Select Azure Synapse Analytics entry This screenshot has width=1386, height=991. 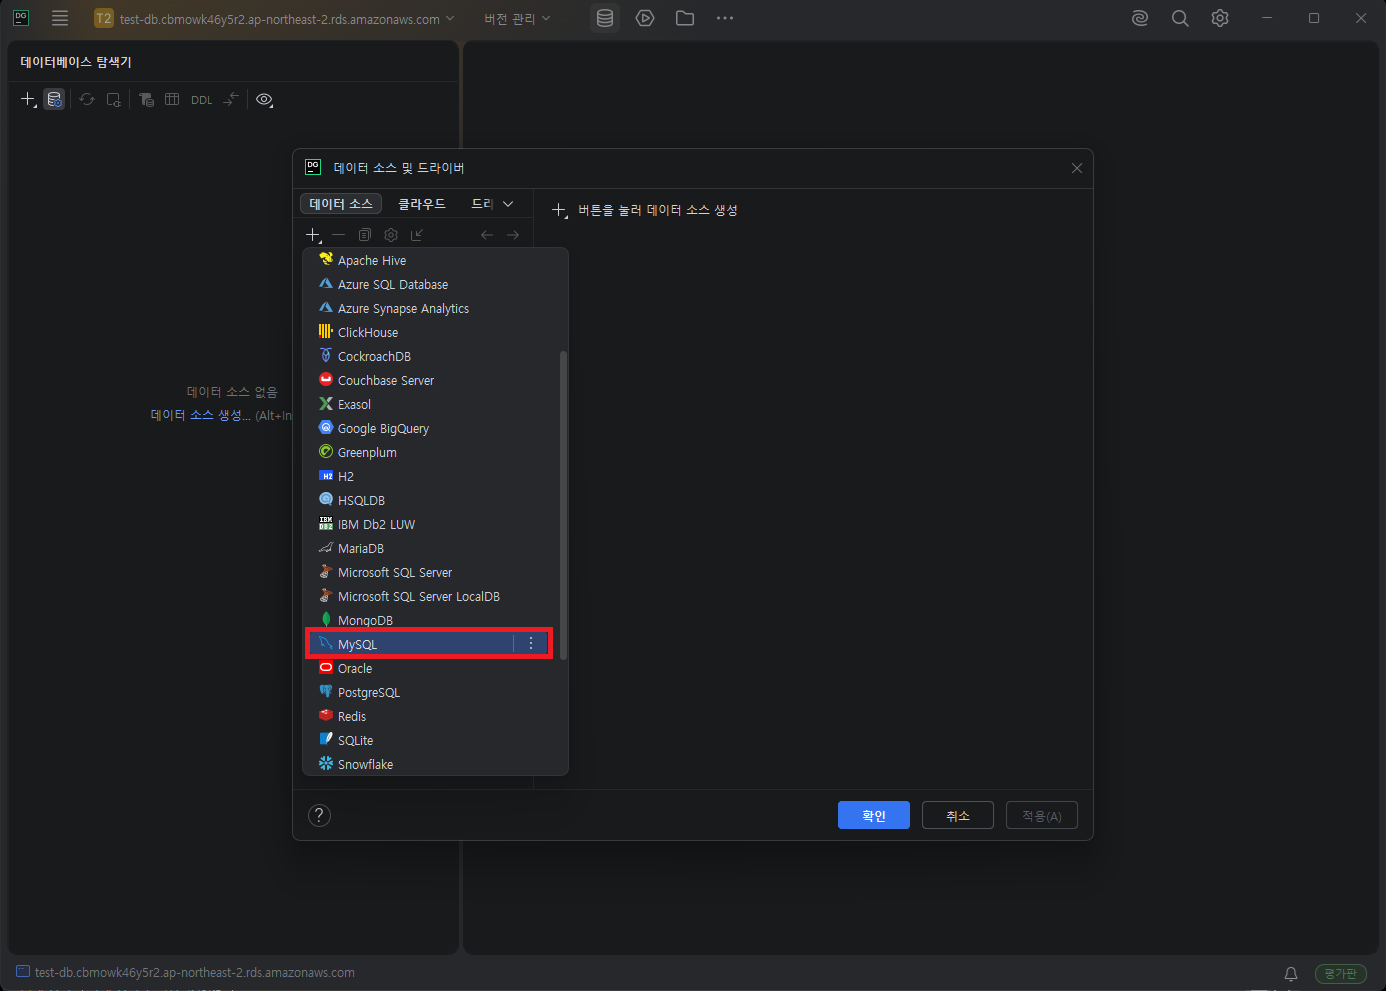[431, 308]
